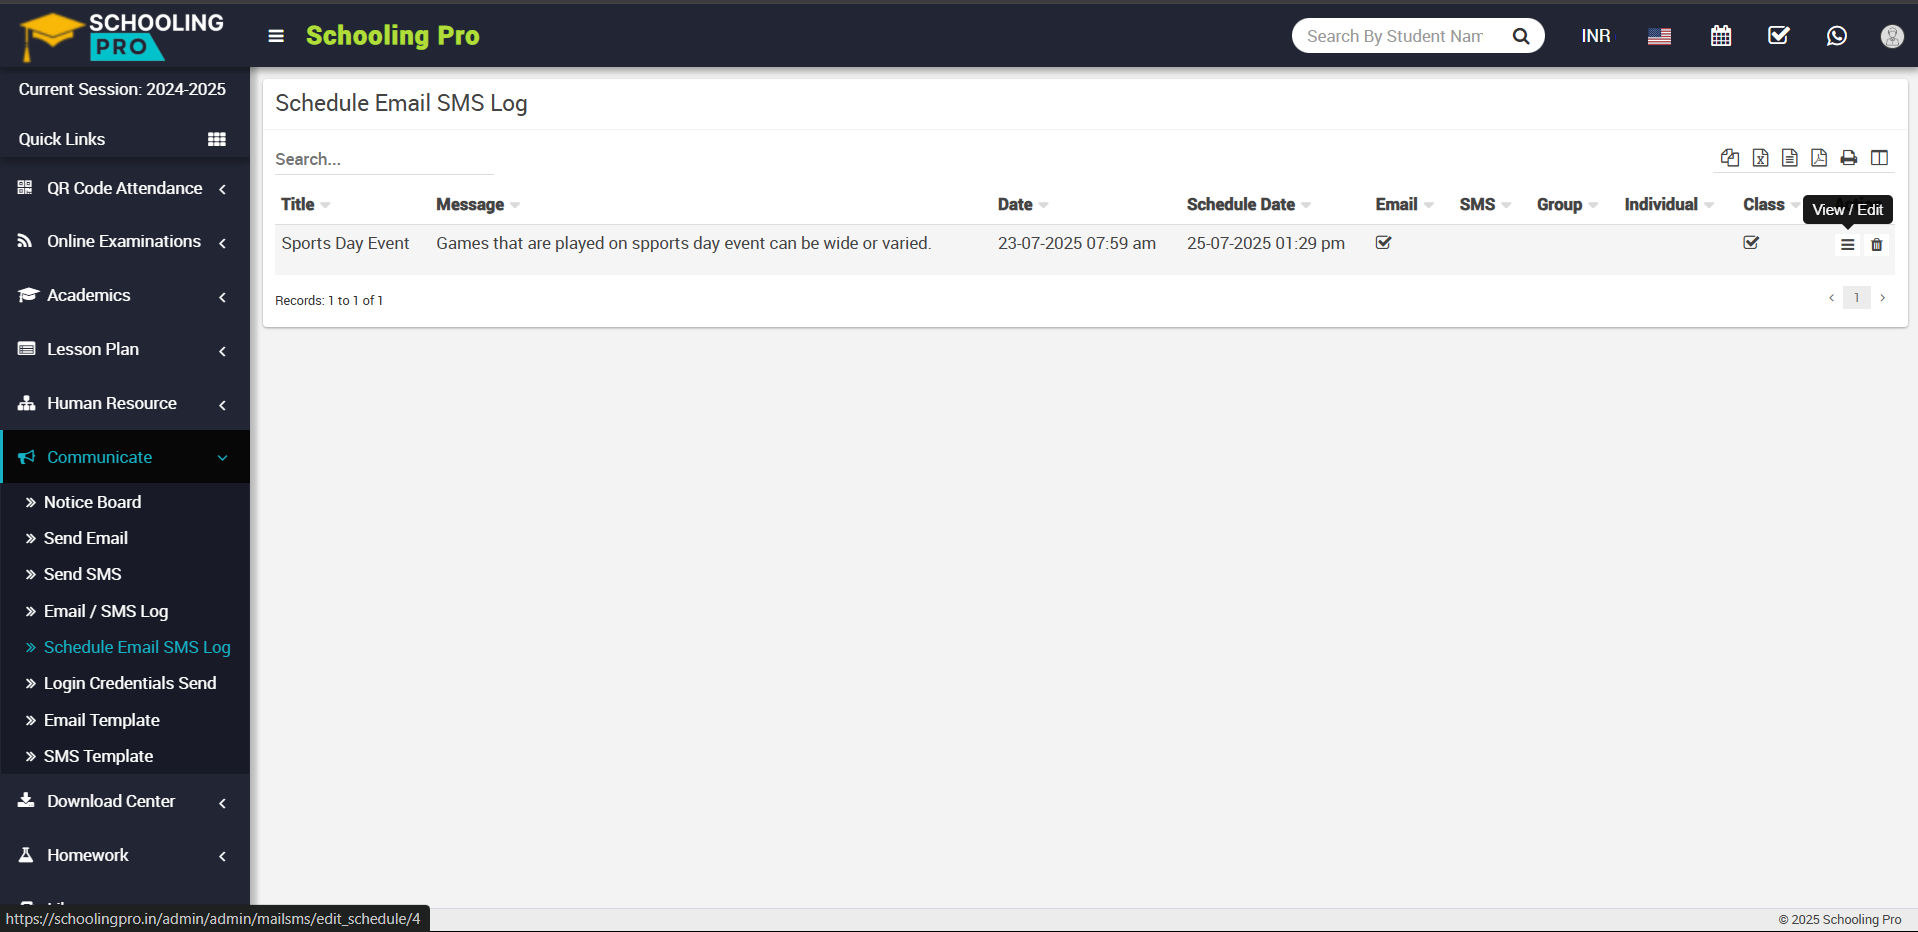The image size is (1918, 932).
Task: Open Quick Links grid icon
Action: 217,139
